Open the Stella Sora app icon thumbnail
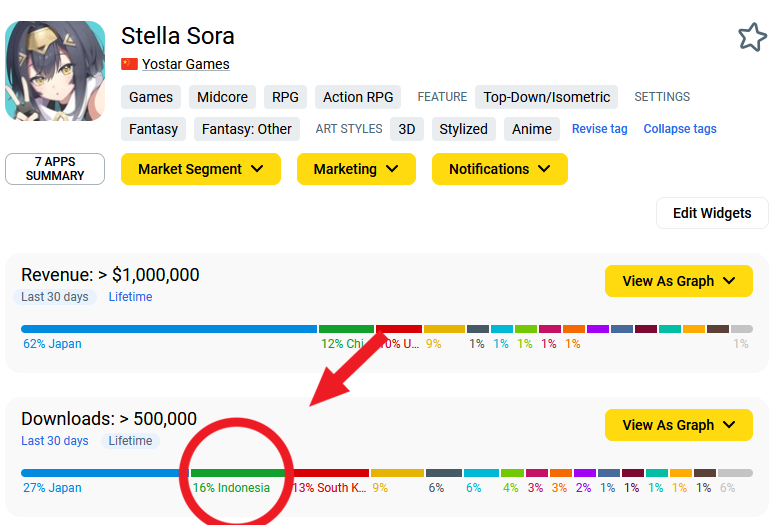This screenshot has height=525, width=778. pos(55,71)
